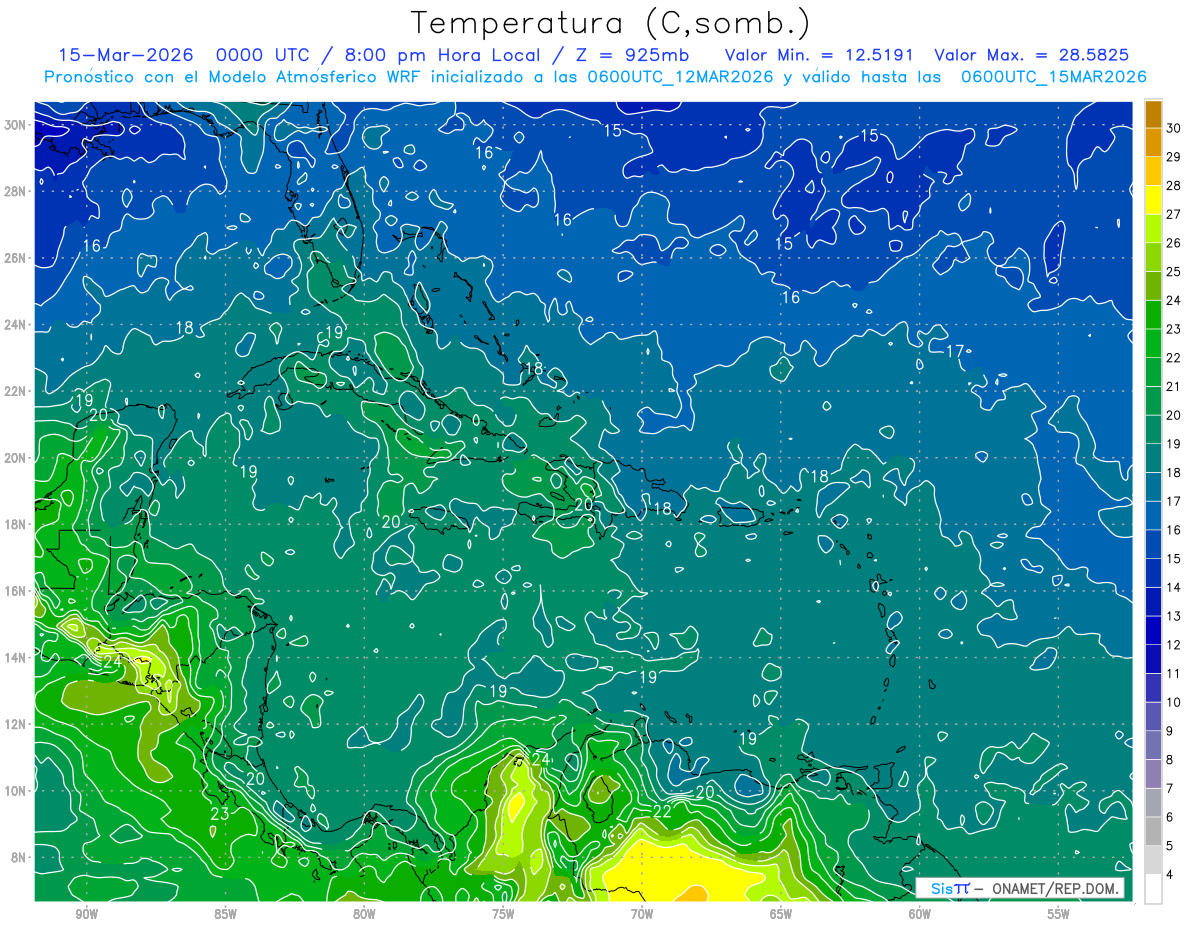Click "8:00 pm Hora Local" text

(x=444, y=55)
